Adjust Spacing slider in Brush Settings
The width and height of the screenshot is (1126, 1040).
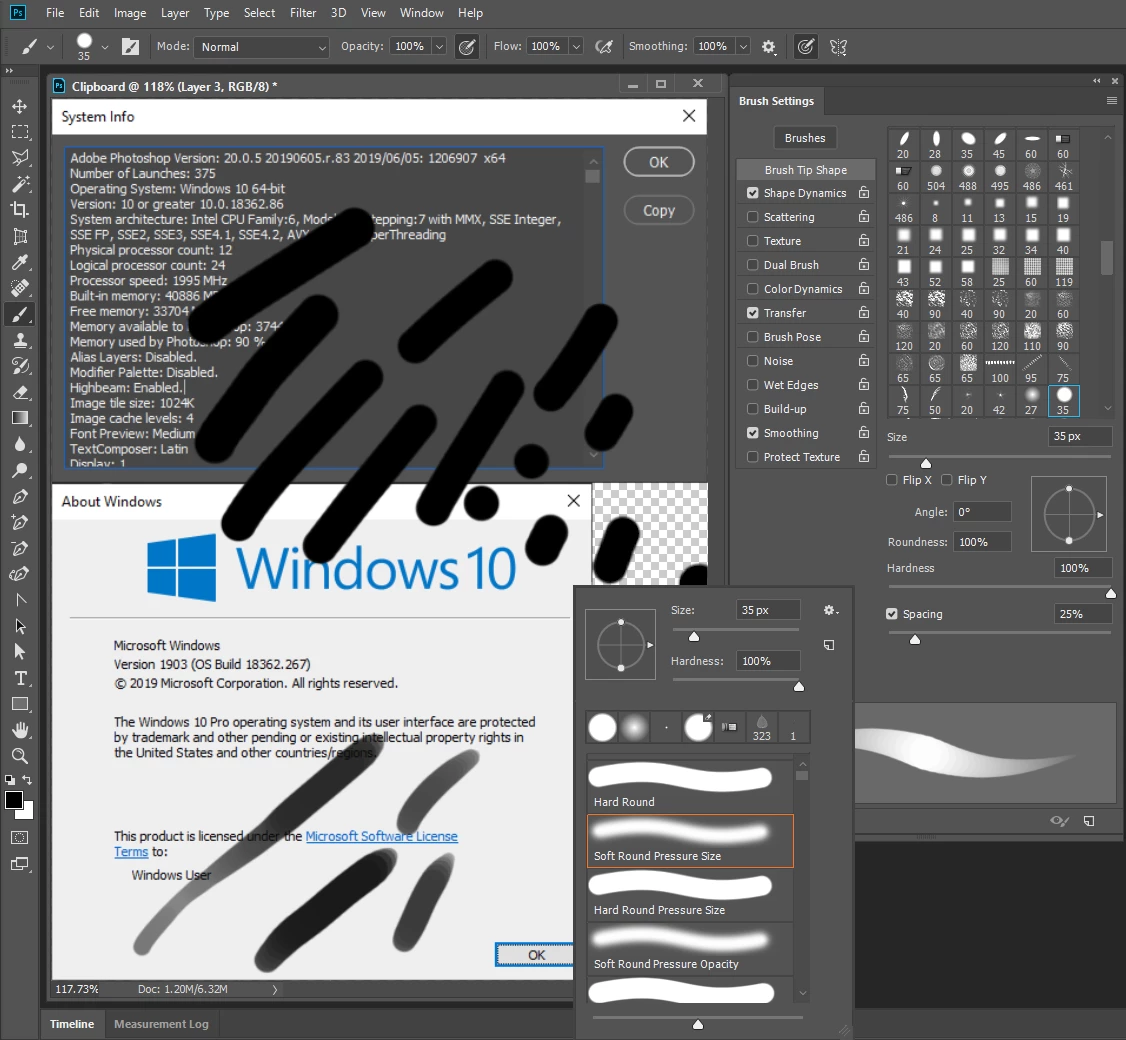(x=915, y=639)
